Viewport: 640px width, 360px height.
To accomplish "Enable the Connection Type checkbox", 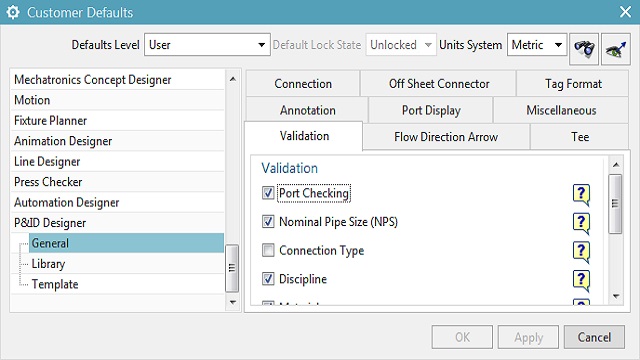I will click(x=268, y=250).
